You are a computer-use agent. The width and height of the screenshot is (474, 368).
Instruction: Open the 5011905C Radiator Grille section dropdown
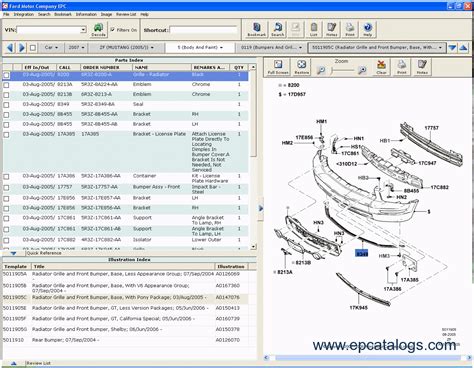pyautogui.click(x=377, y=48)
